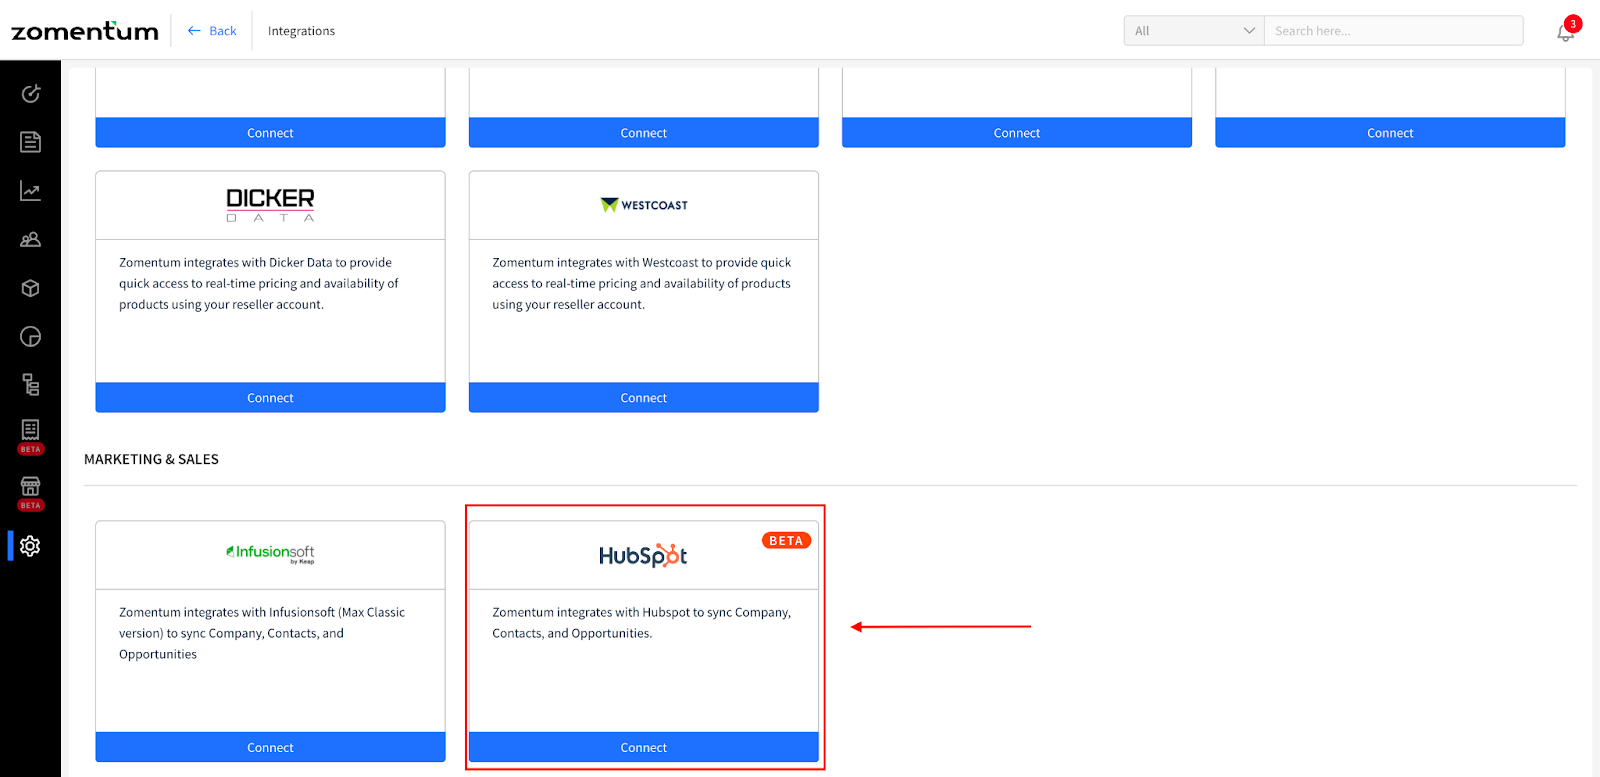Open the analytics chart icon in sidebar
The width and height of the screenshot is (1600, 777).
pos(30,191)
